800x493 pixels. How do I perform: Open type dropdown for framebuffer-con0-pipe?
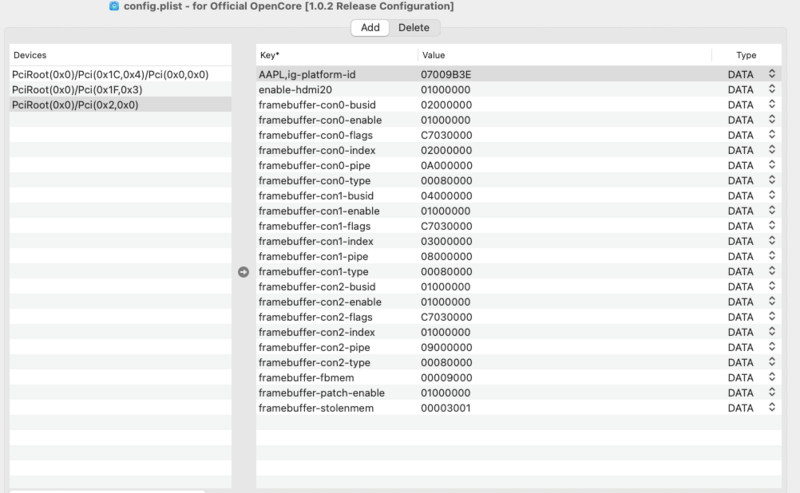[772, 165]
